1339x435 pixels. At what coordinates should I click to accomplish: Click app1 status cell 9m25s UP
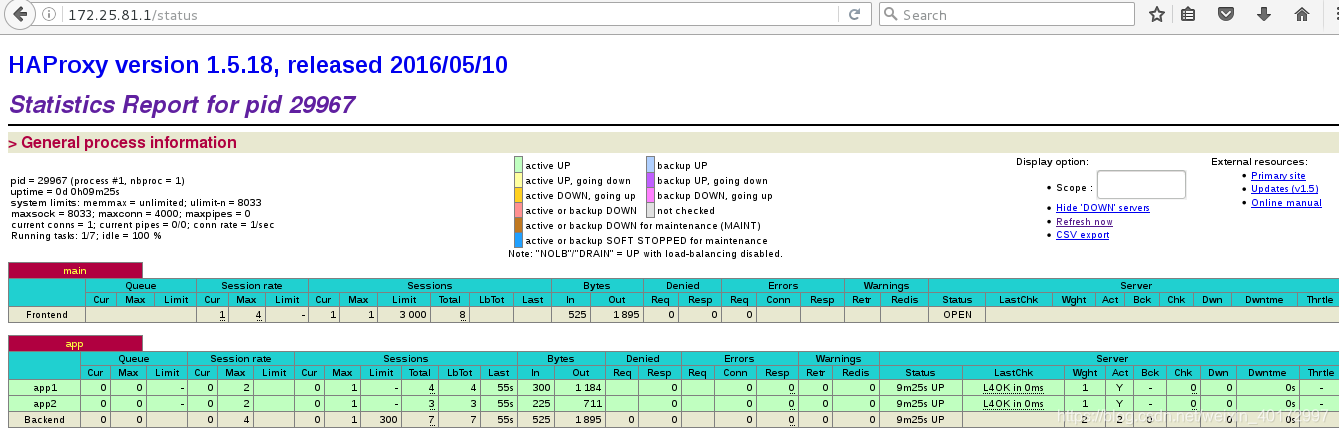tap(920, 387)
